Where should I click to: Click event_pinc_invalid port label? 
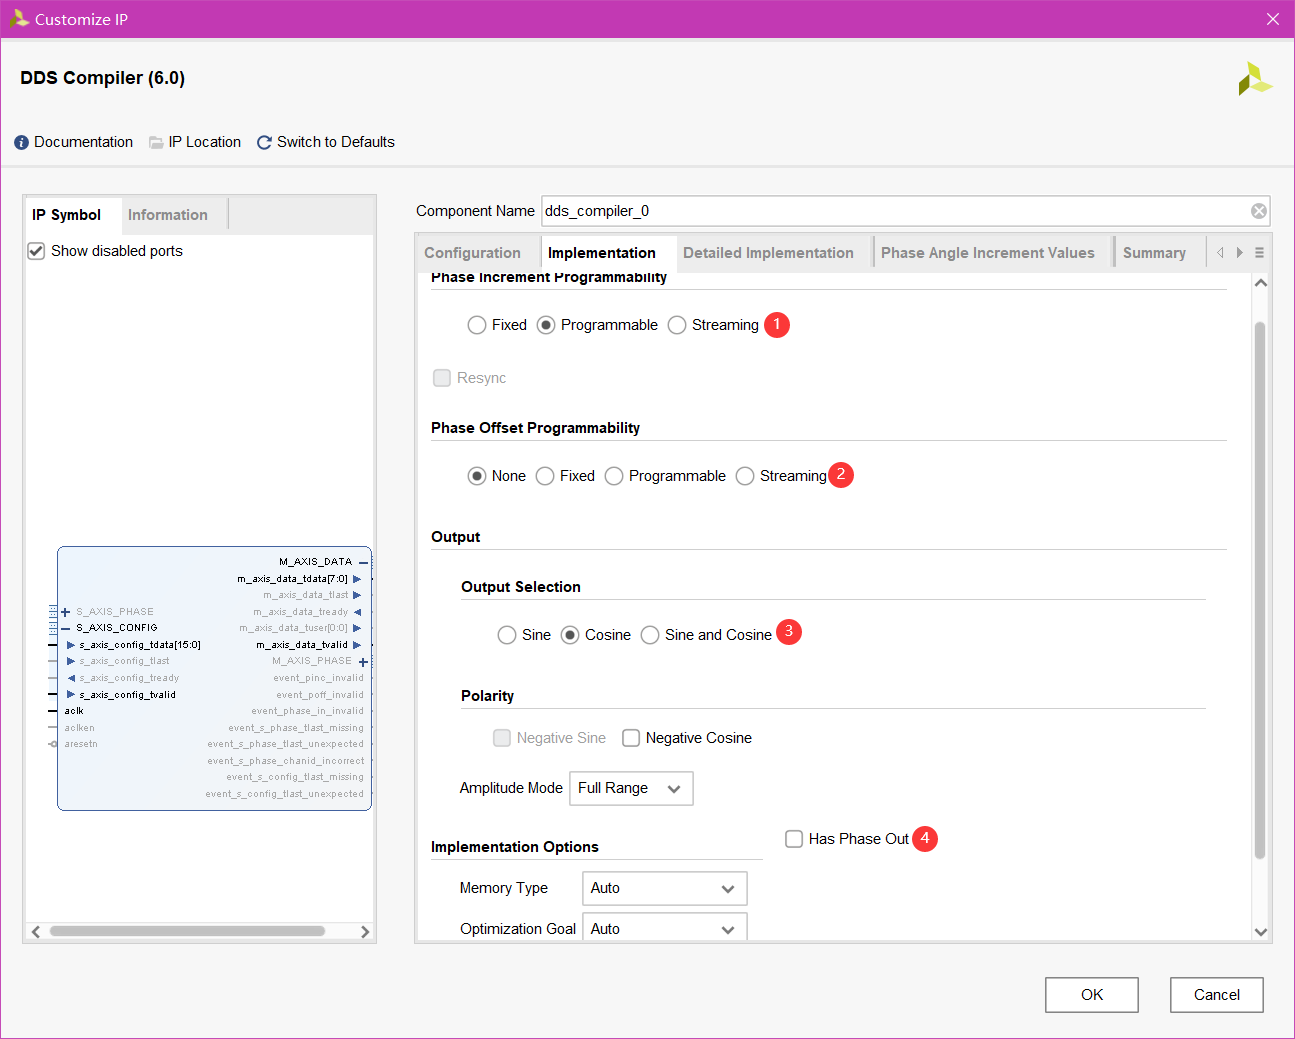[318, 678]
